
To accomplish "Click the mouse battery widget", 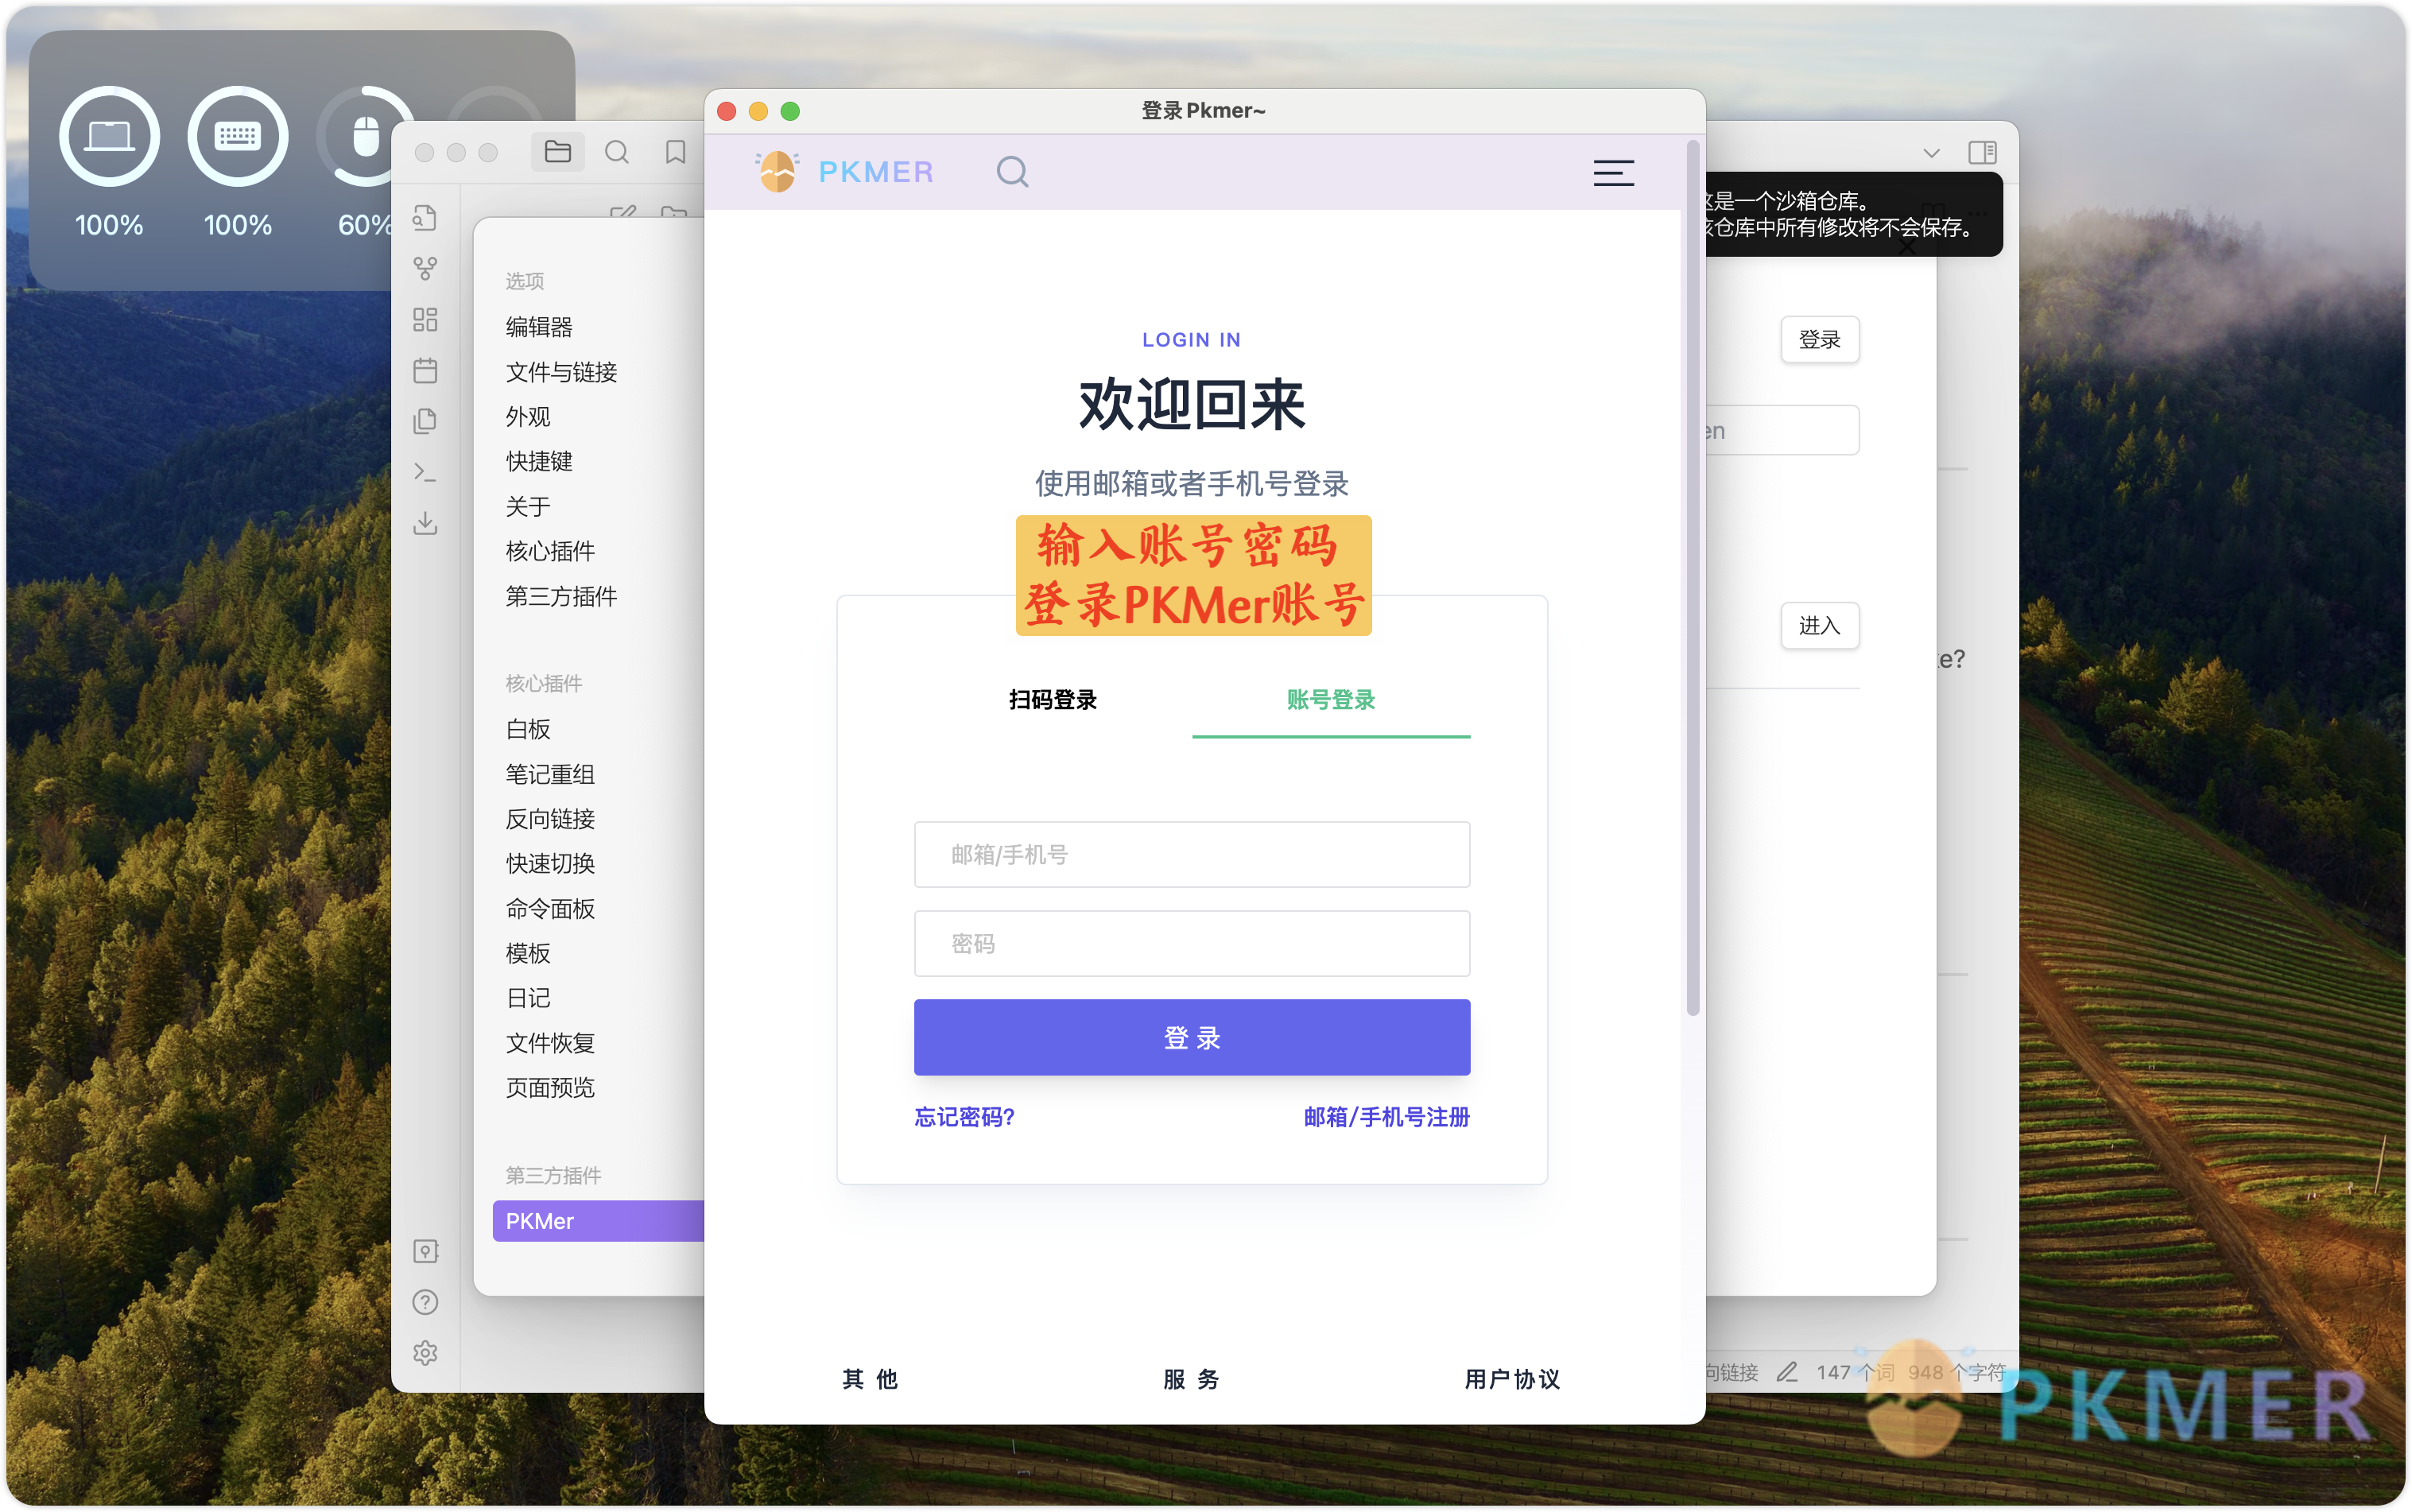I will coord(366,136).
